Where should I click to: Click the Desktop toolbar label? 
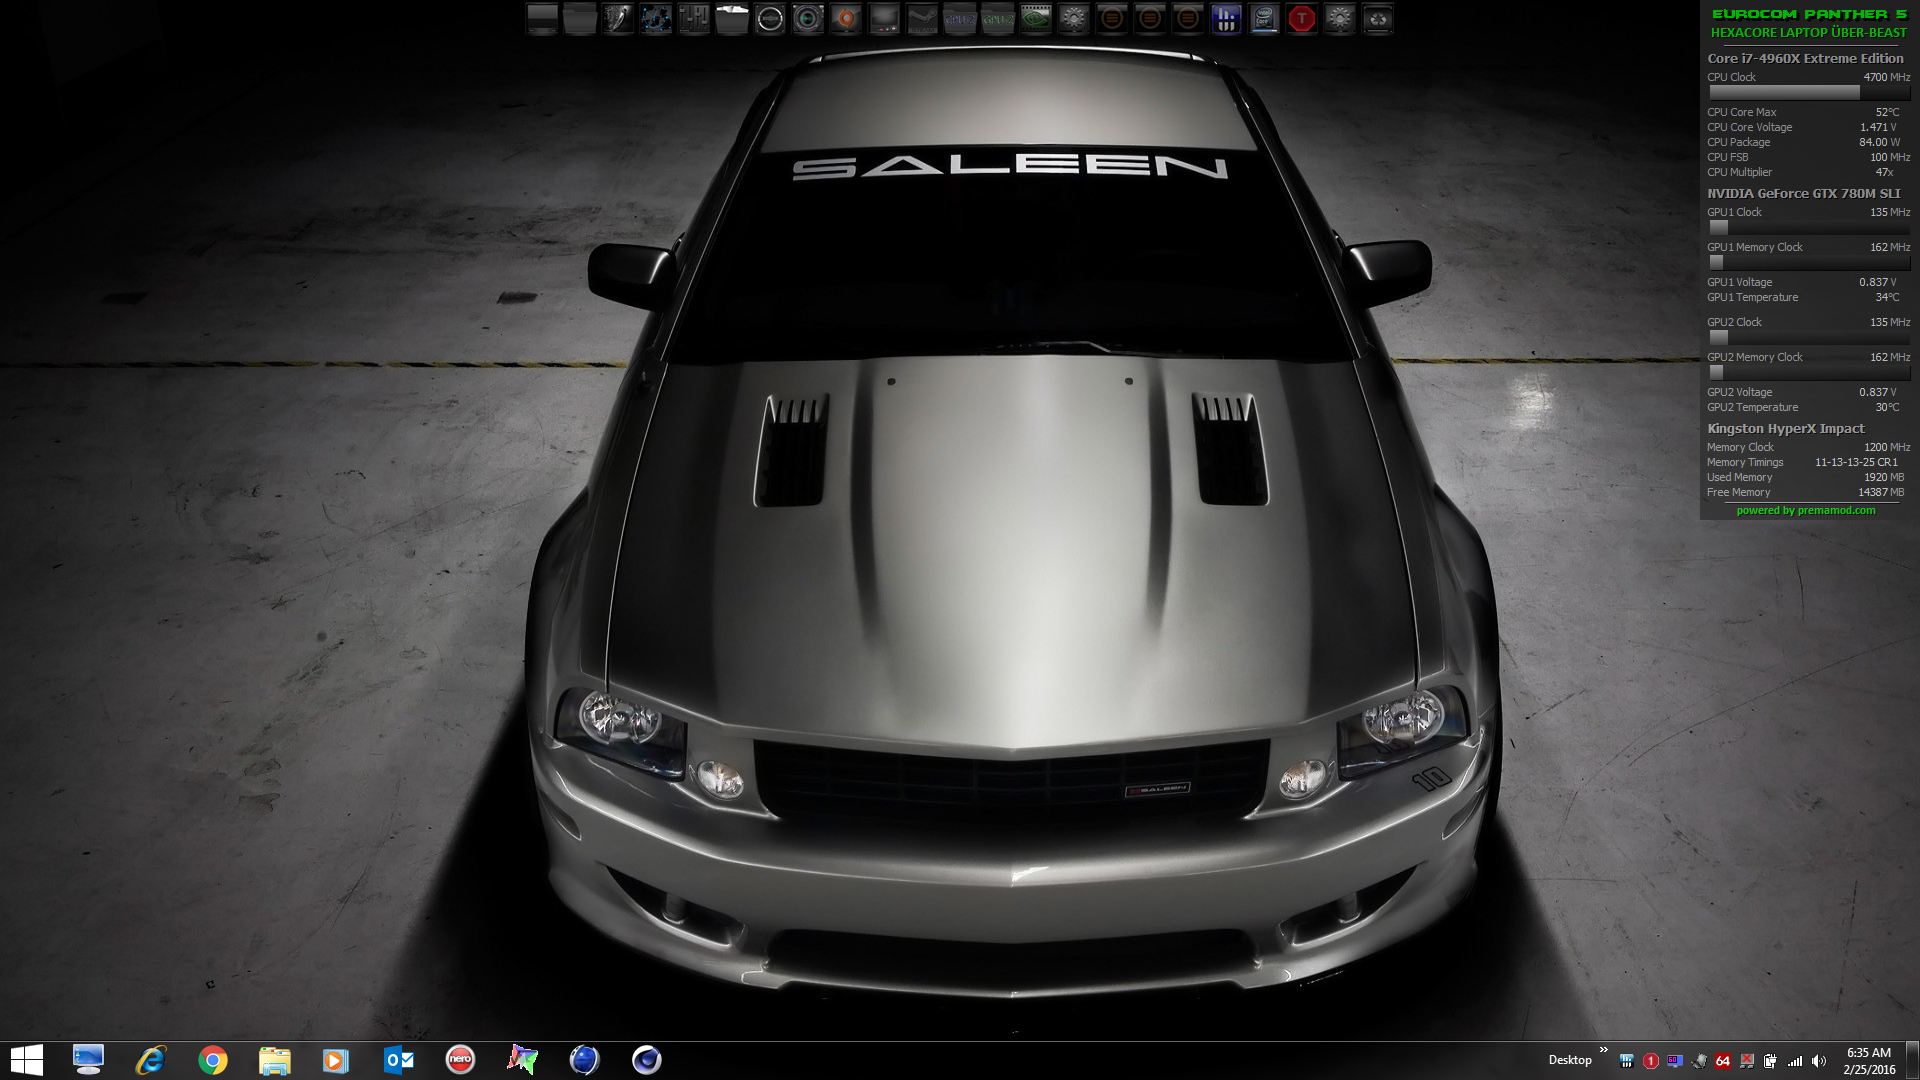click(x=1570, y=1060)
